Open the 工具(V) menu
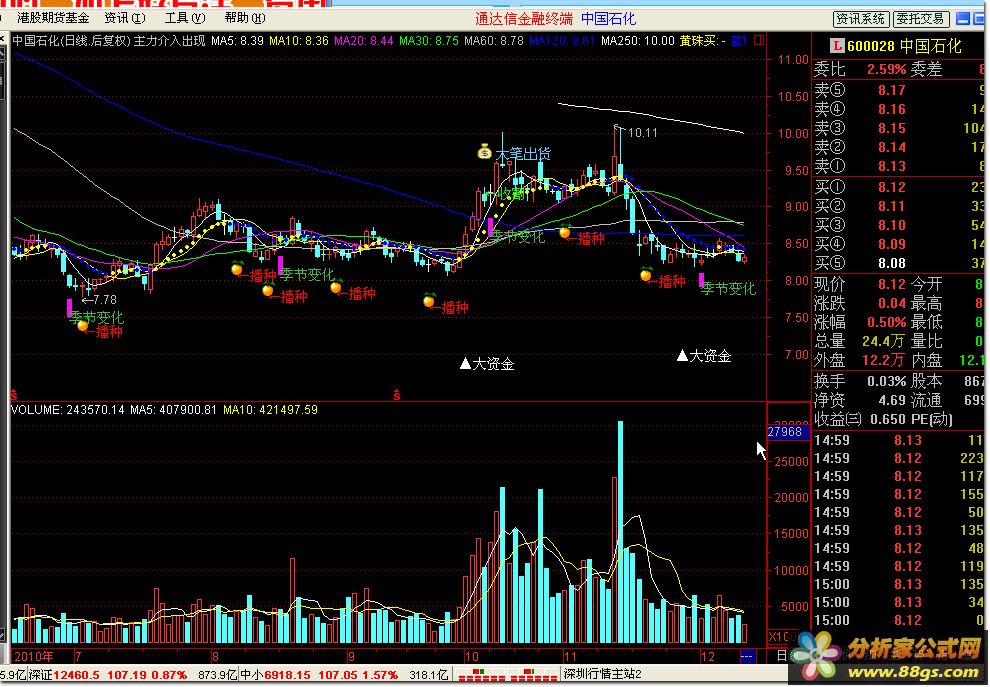 184,18
